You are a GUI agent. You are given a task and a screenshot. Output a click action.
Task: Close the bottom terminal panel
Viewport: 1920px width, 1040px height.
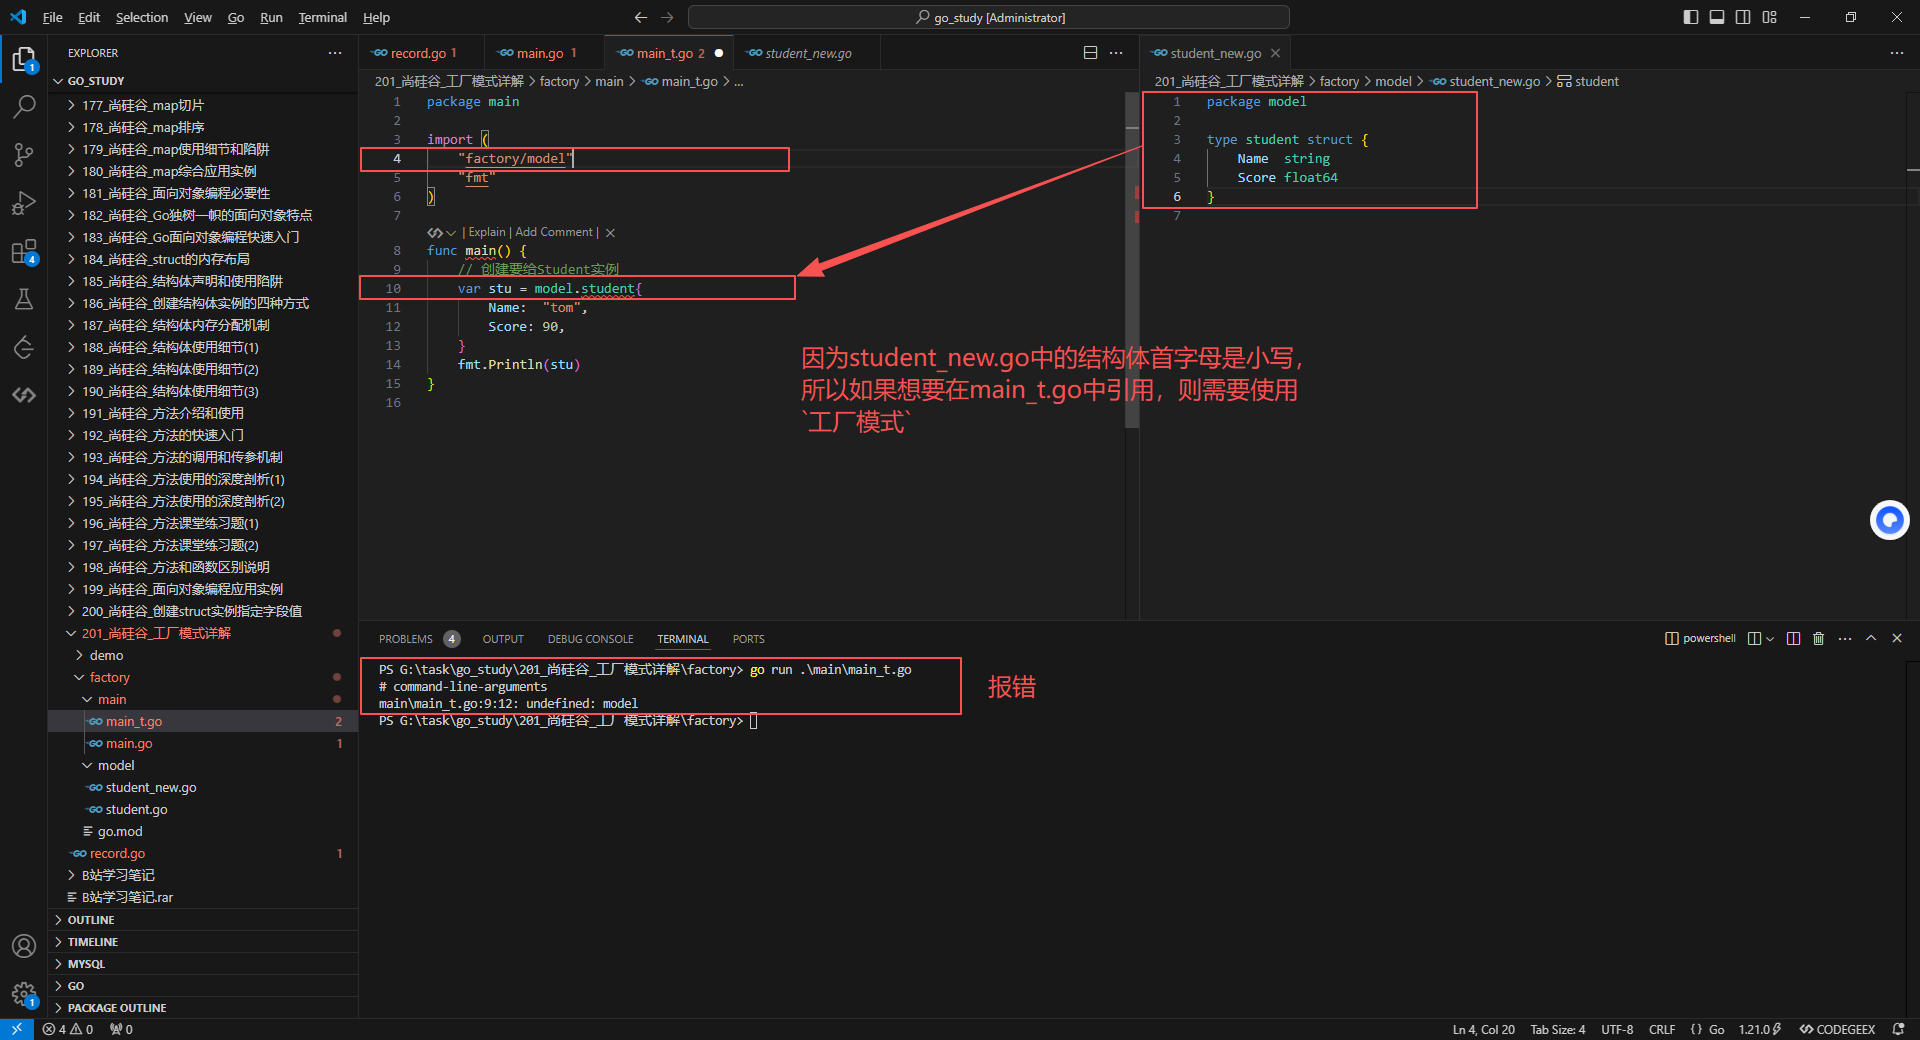coord(1897,638)
